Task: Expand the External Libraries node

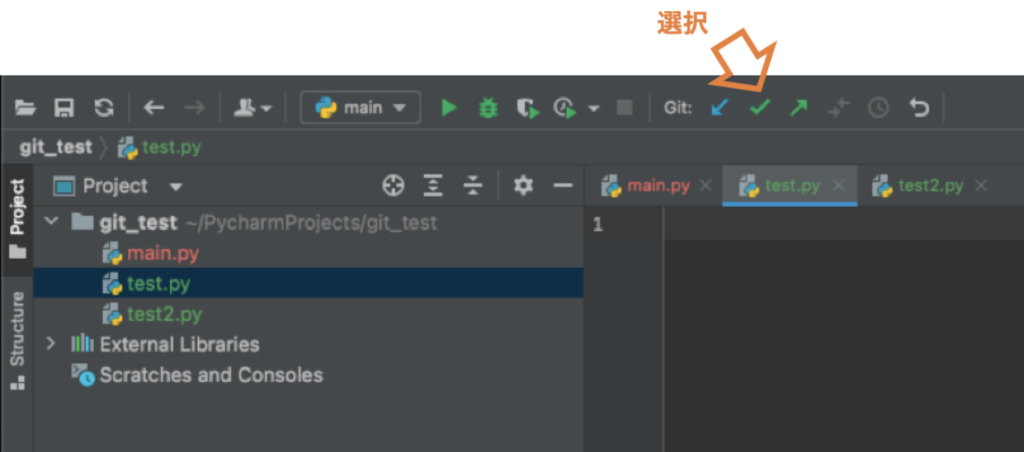Action: 51,343
